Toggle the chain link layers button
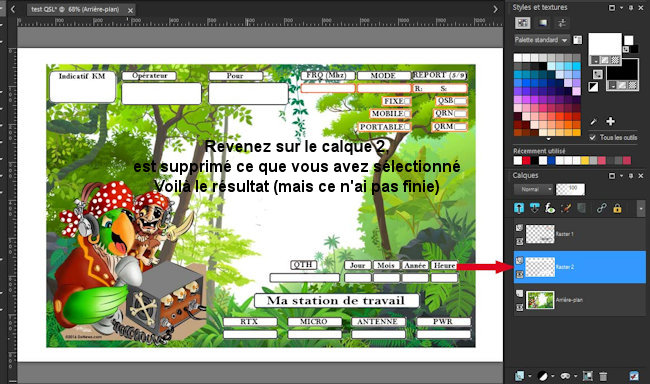 [x=601, y=208]
